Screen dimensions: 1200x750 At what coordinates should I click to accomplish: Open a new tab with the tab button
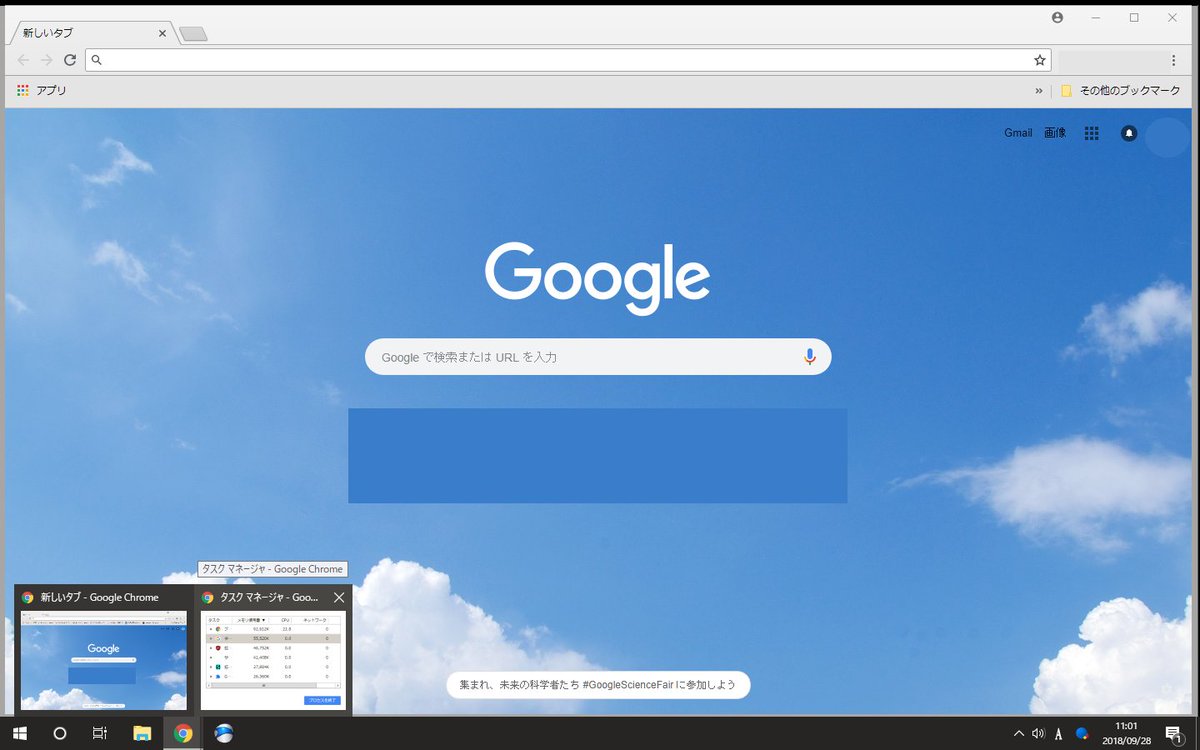click(x=193, y=35)
